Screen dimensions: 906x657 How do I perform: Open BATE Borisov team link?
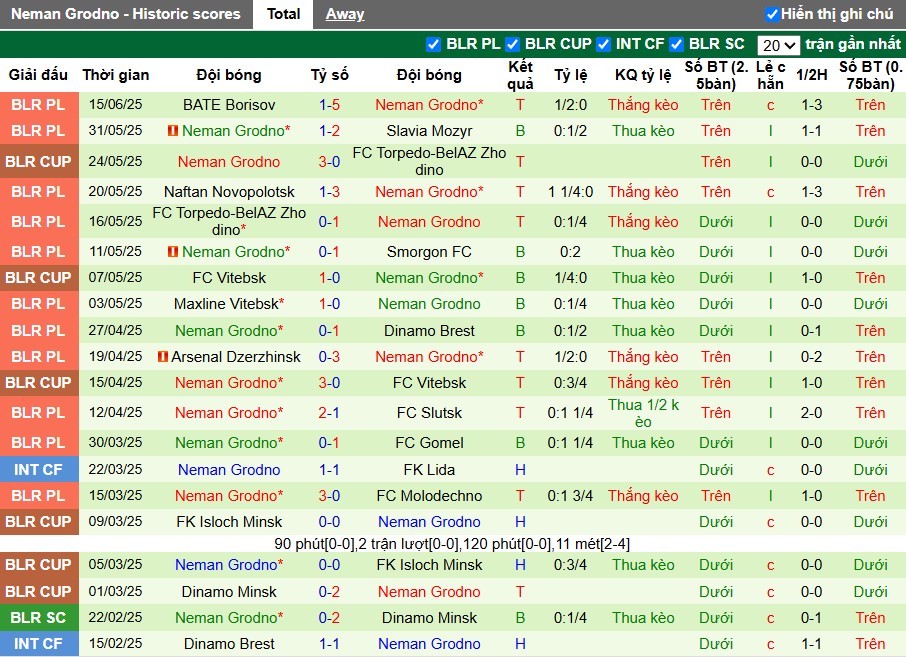point(229,105)
